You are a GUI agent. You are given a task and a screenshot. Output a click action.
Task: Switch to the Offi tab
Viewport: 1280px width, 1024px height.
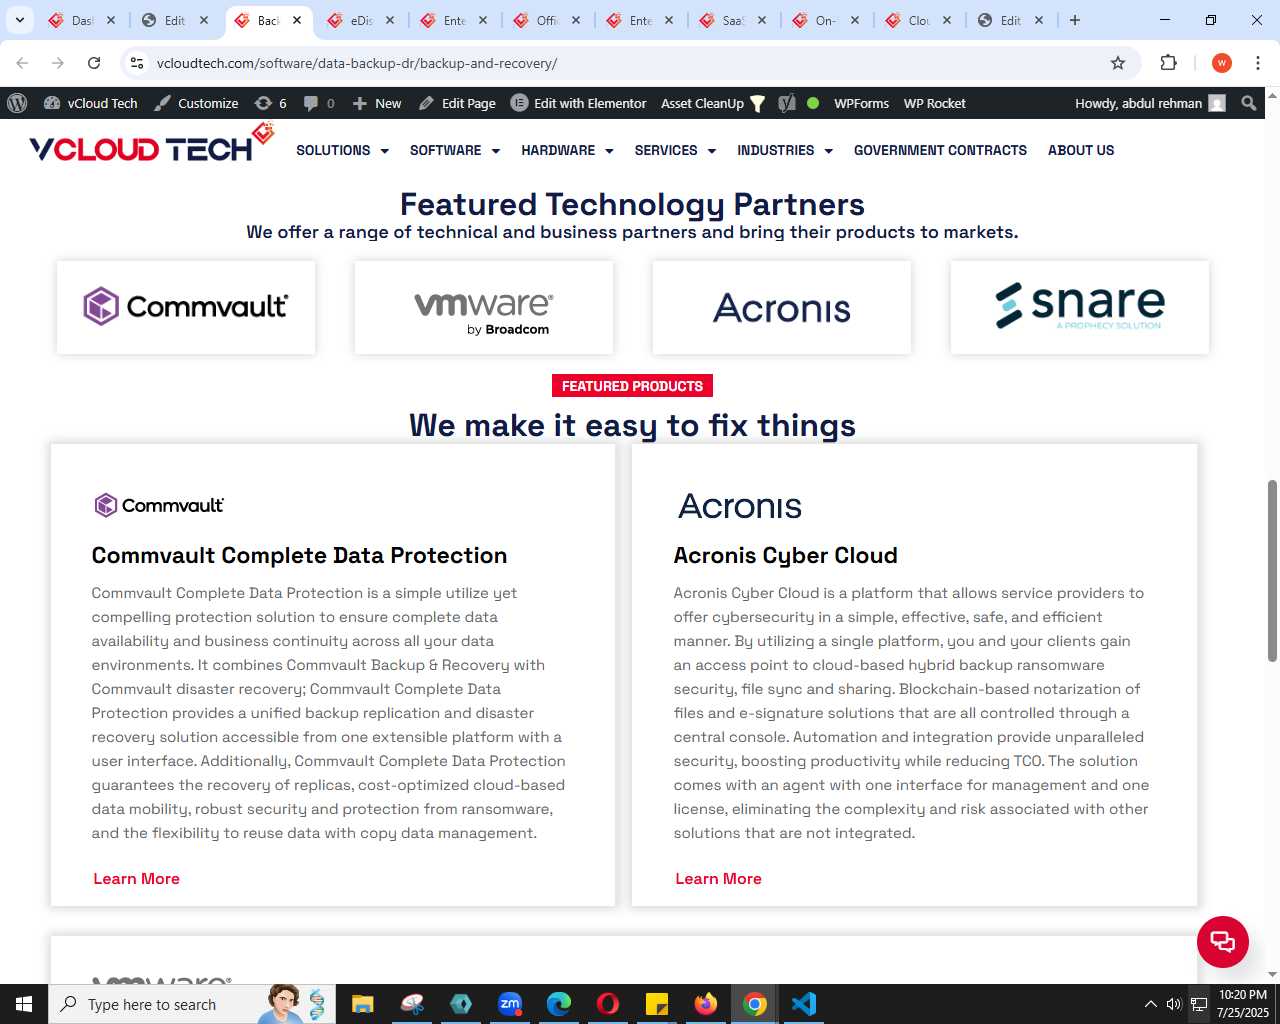click(547, 20)
